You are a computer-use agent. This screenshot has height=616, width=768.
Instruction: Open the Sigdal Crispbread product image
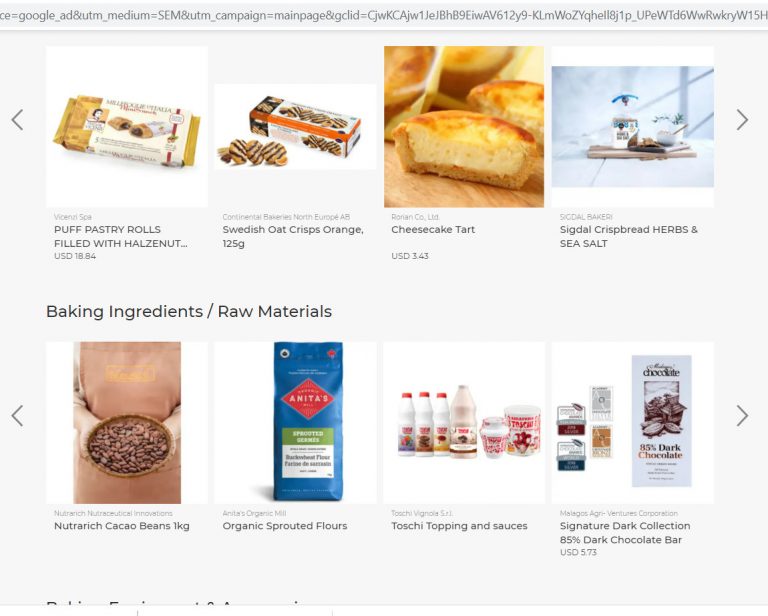(632, 127)
